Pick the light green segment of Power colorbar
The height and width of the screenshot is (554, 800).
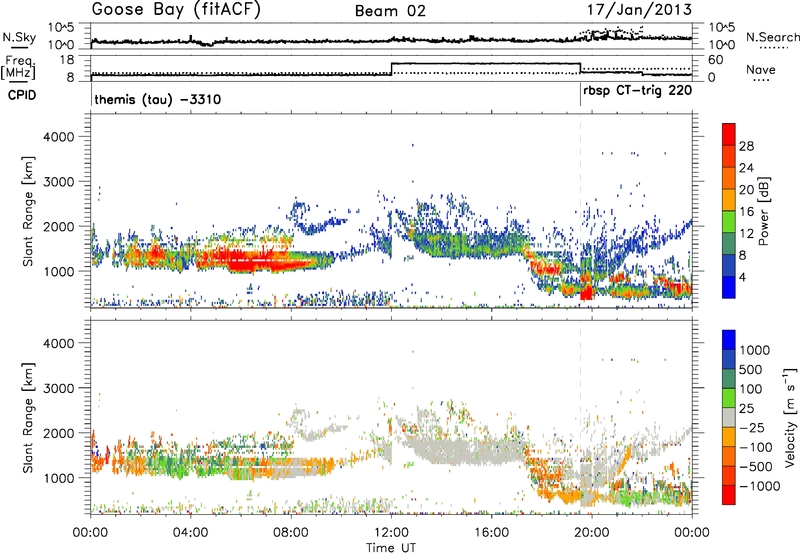(x=729, y=222)
